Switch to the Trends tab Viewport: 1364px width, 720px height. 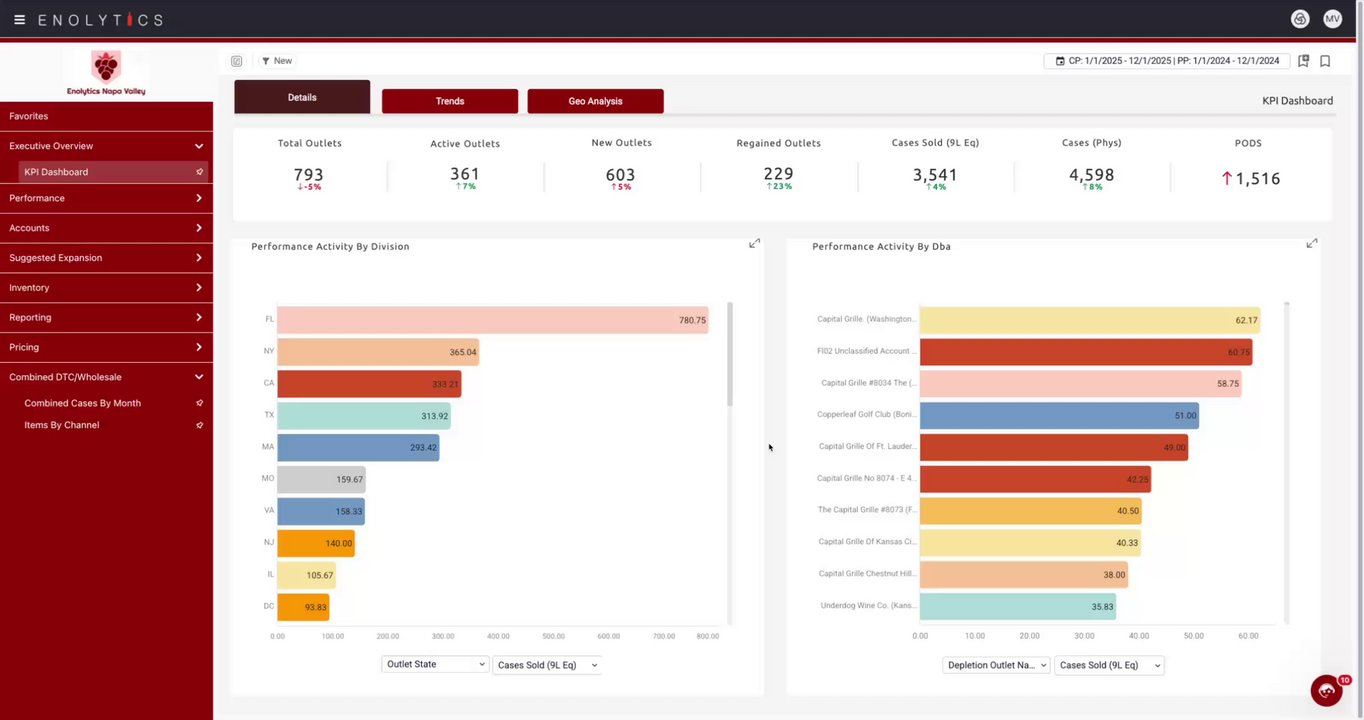coord(450,101)
